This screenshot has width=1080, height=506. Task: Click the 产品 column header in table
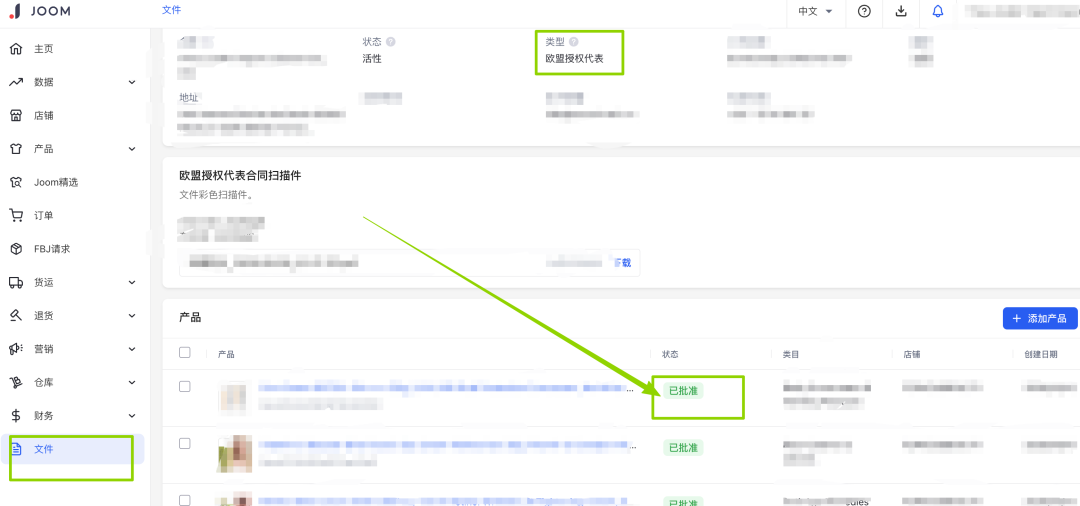pos(226,354)
